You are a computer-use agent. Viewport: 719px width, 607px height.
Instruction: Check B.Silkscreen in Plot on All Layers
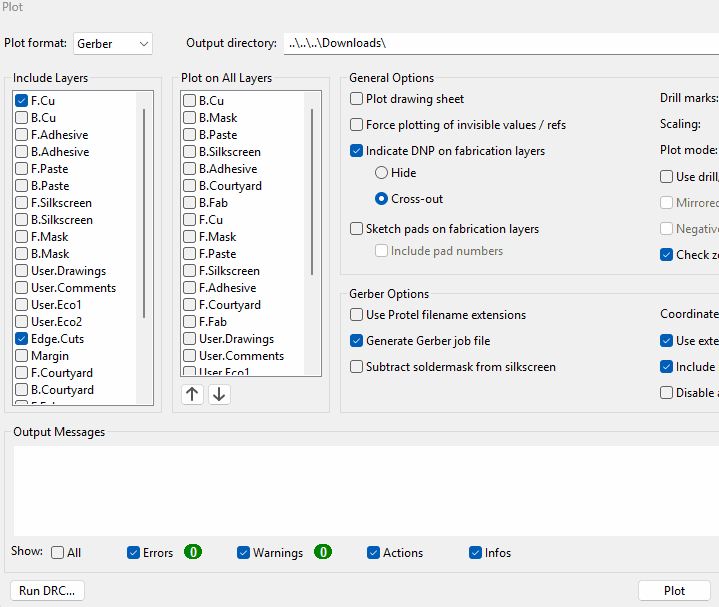click(x=189, y=152)
